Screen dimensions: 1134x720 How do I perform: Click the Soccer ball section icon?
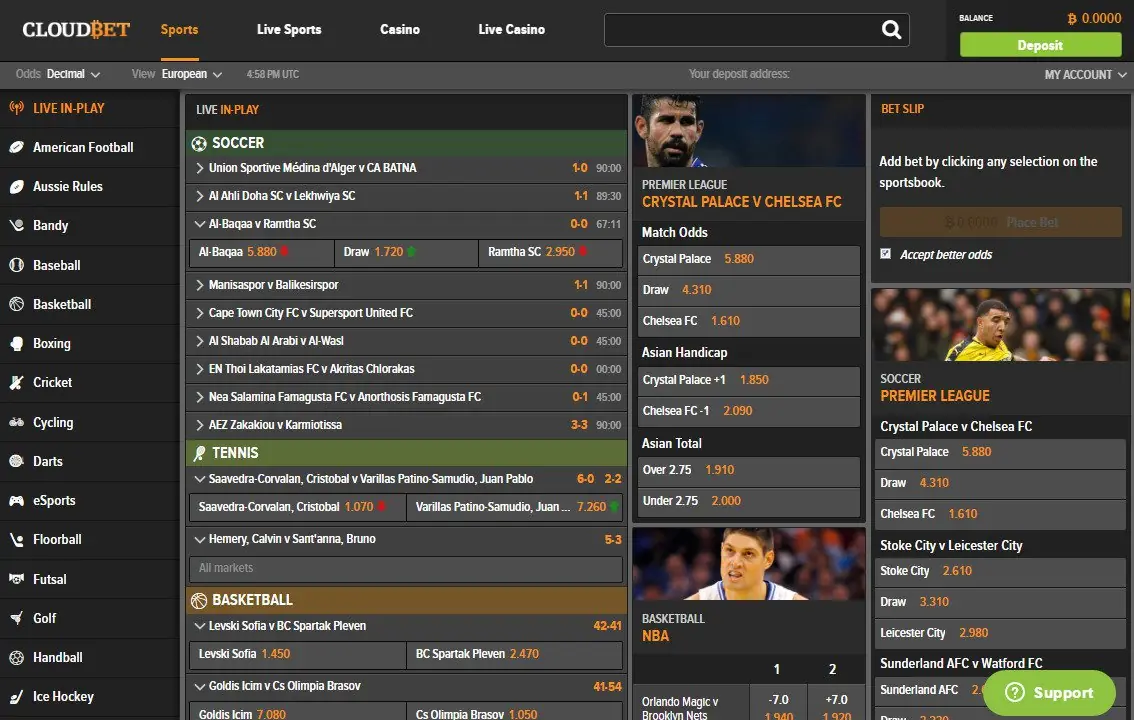199,143
